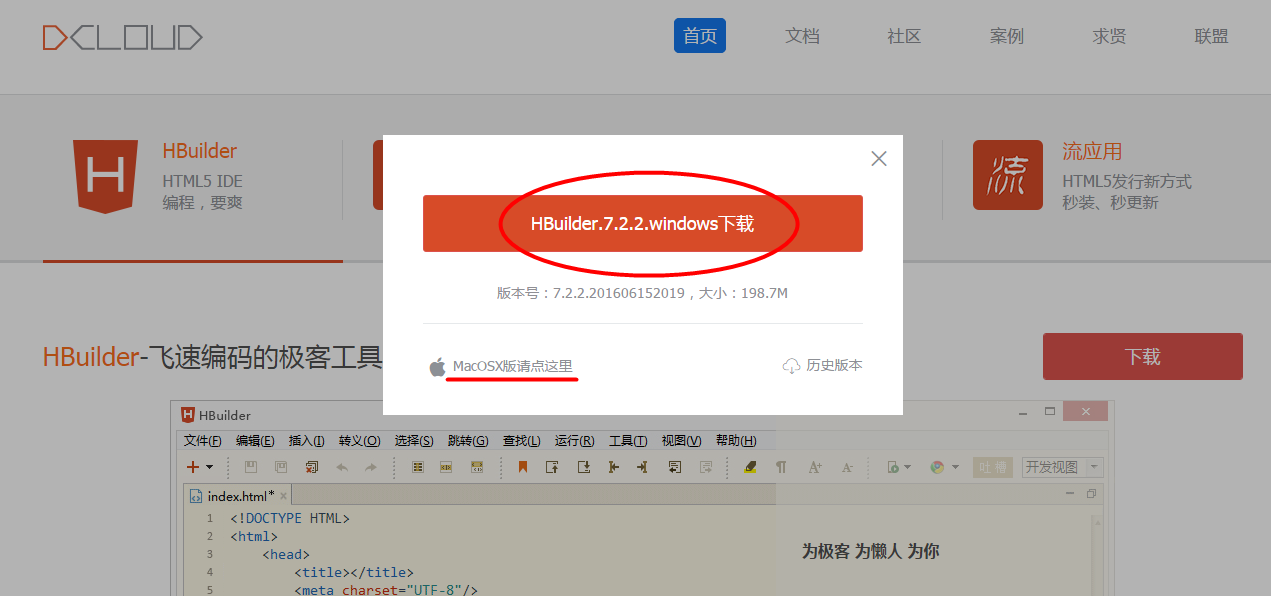Viewport: 1271px width, 596px height.
Task: Click HBuilder.7.2.2.windows下载 button
Action: (x=643, y=224)
